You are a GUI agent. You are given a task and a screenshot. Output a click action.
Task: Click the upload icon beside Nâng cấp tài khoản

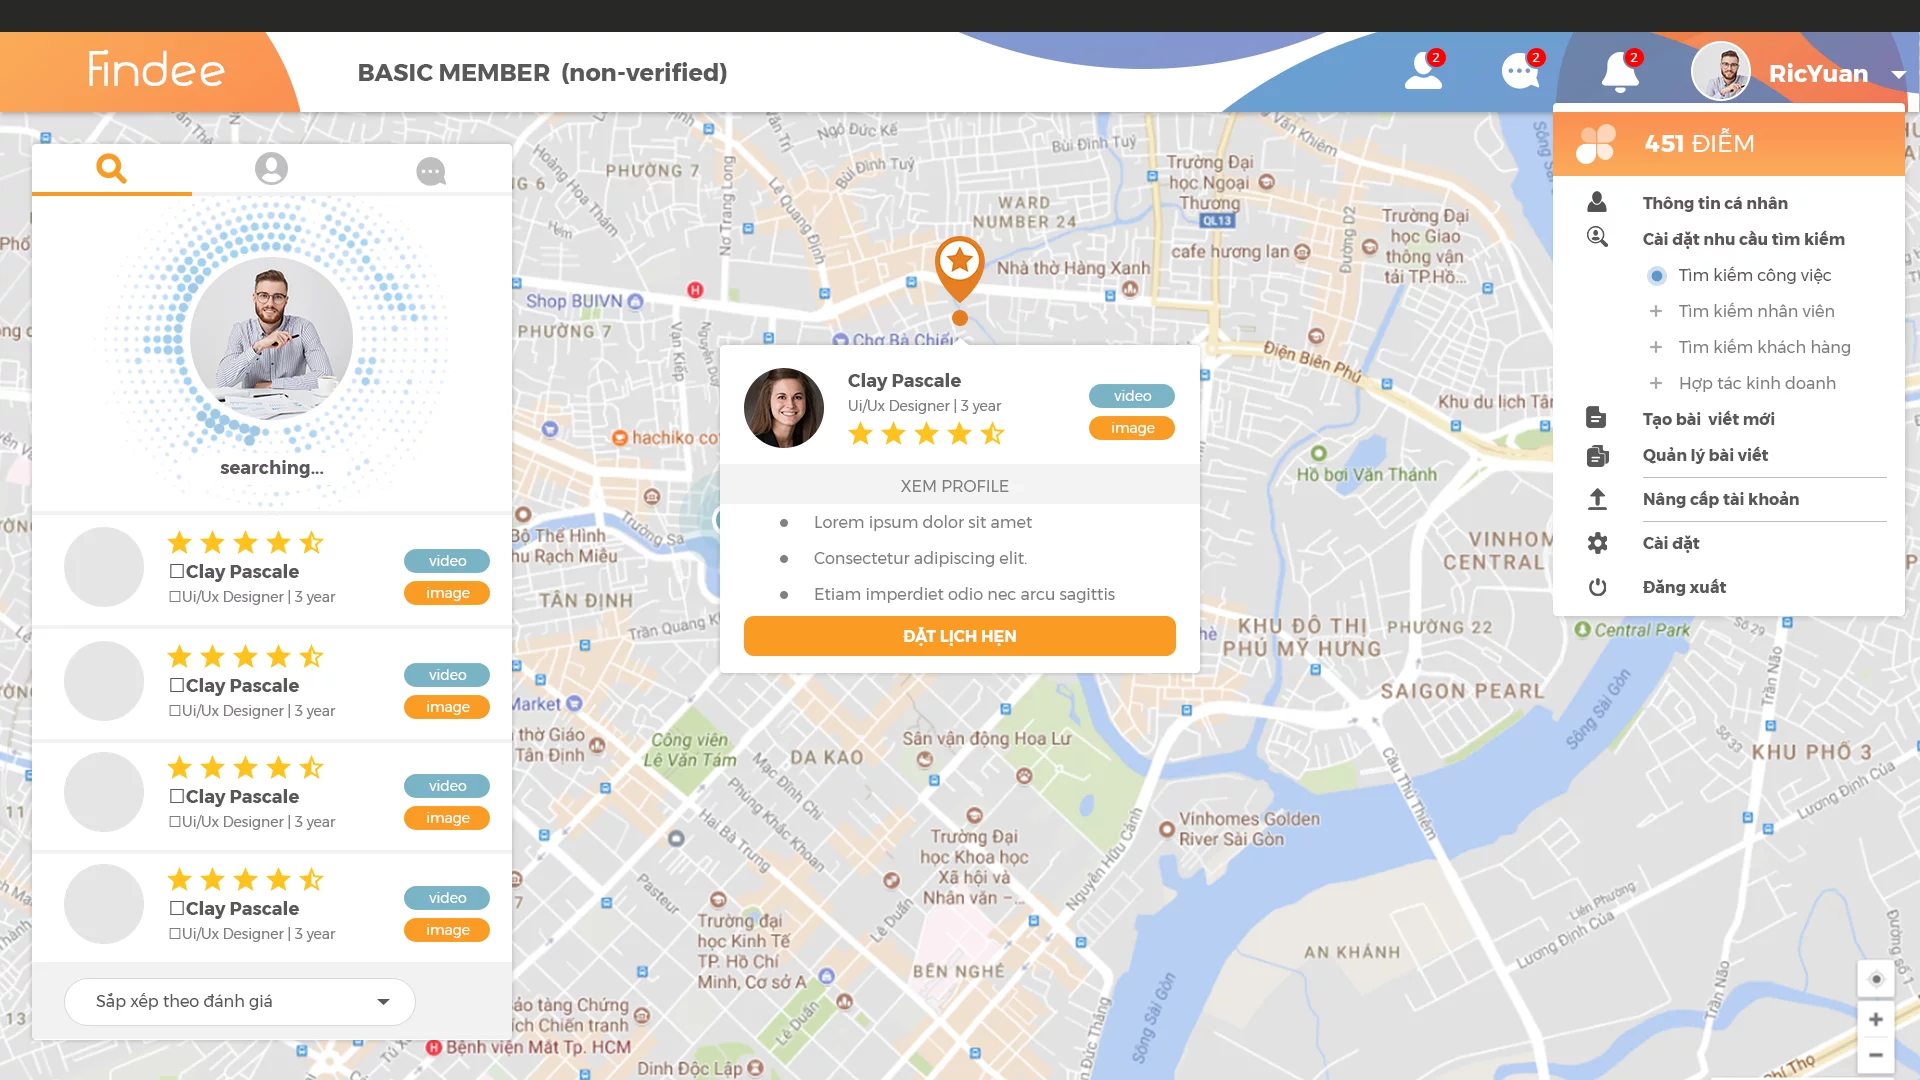(1597, 499)
